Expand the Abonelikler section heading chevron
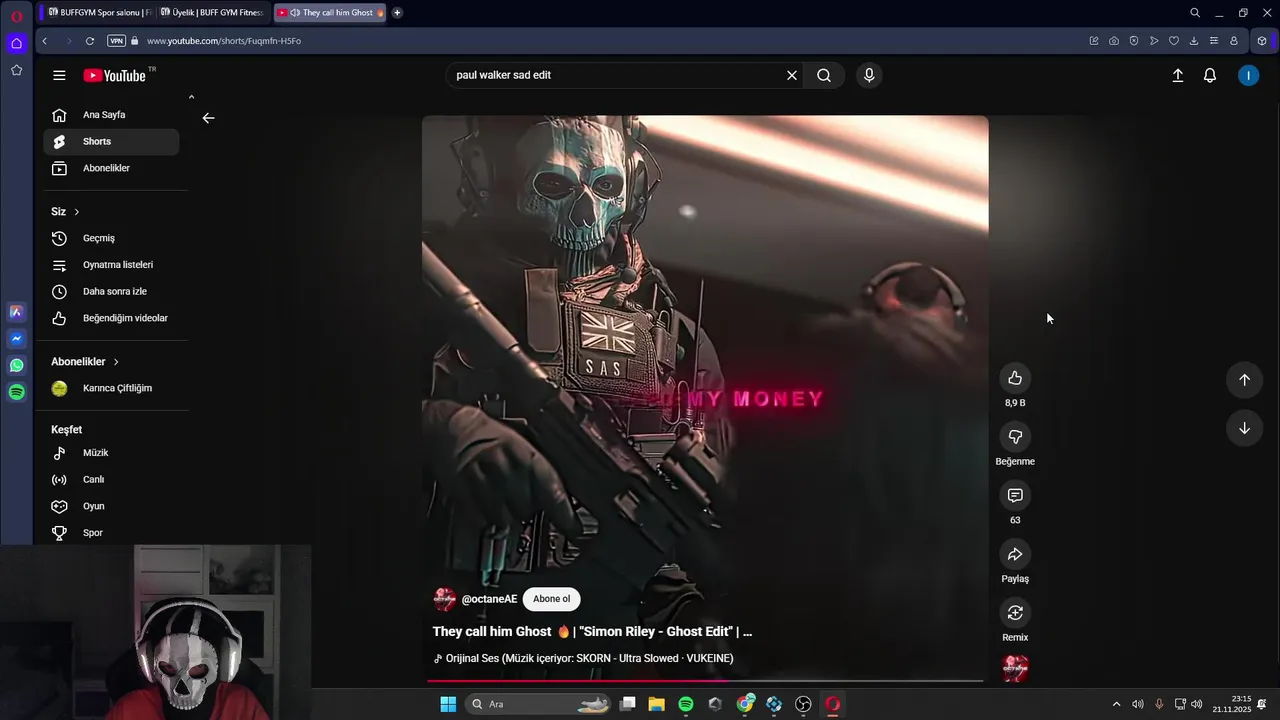The width and height of the screenshot is (1280, 720). pos(116,362)
